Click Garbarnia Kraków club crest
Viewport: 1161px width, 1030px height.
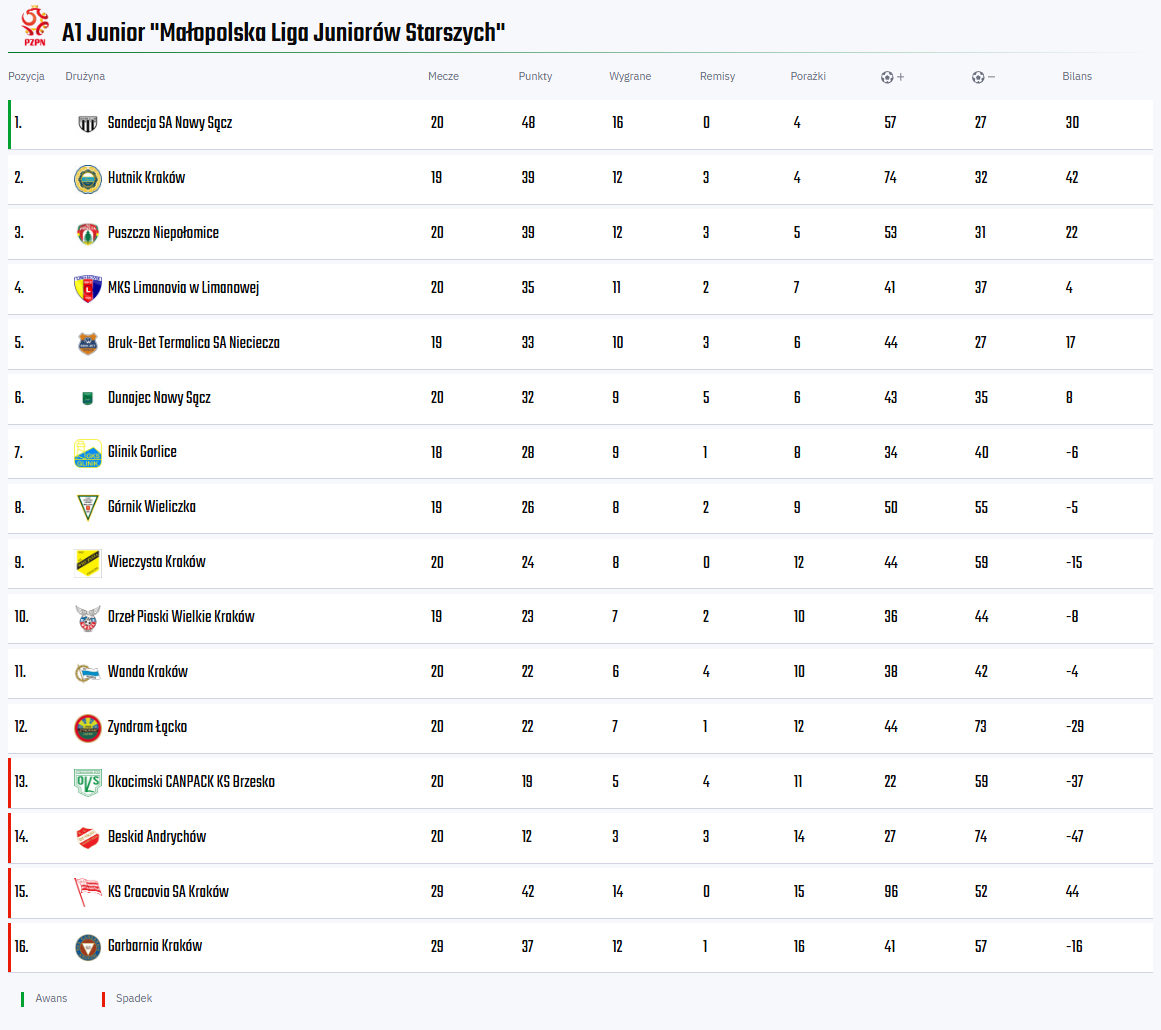tap(88, 947)
